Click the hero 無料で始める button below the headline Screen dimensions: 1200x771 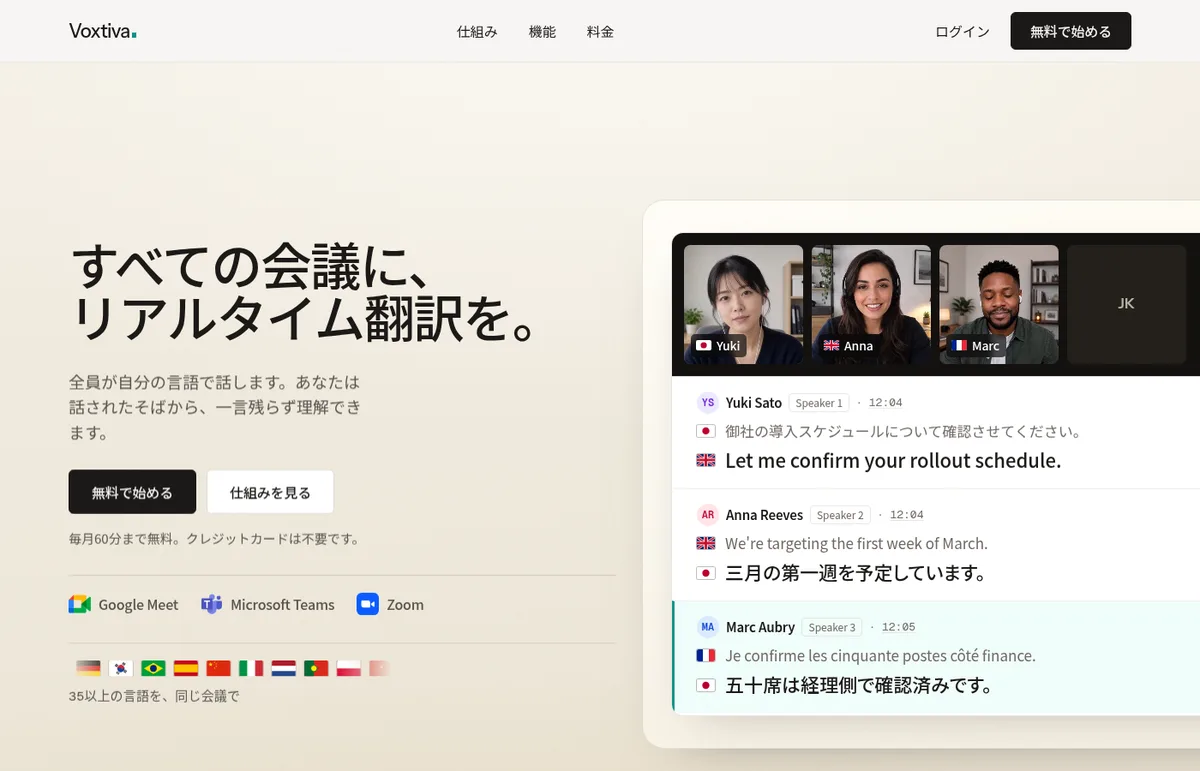click(132, 492)
